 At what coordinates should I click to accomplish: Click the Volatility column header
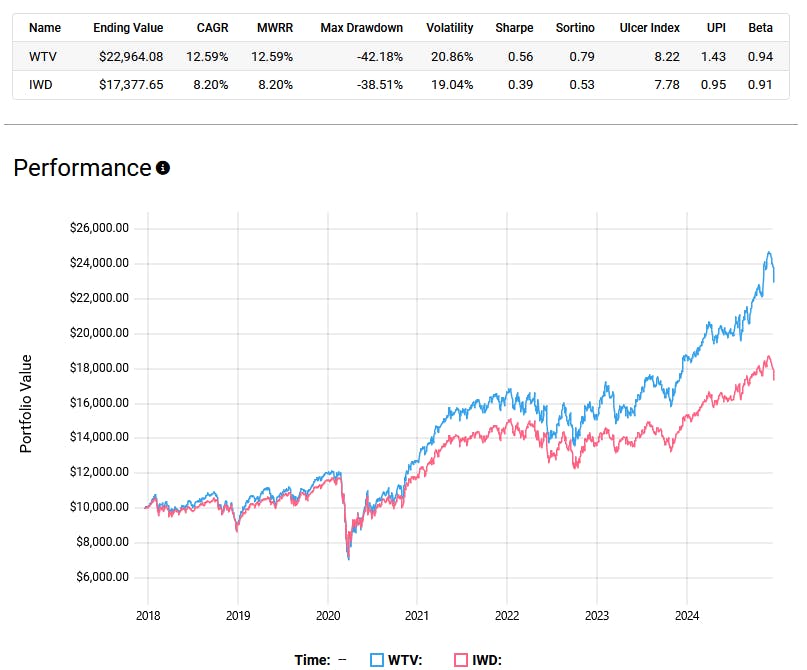pos(449,28)
